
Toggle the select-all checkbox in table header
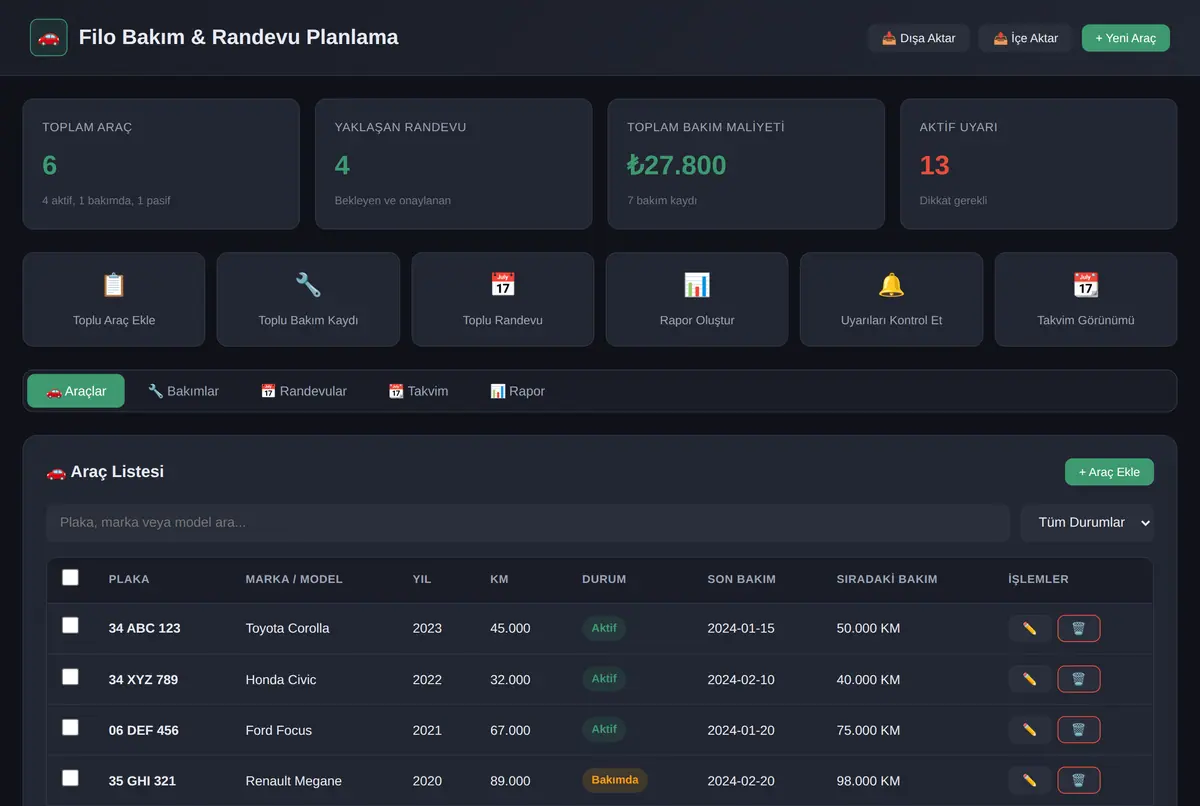(70, 577)
